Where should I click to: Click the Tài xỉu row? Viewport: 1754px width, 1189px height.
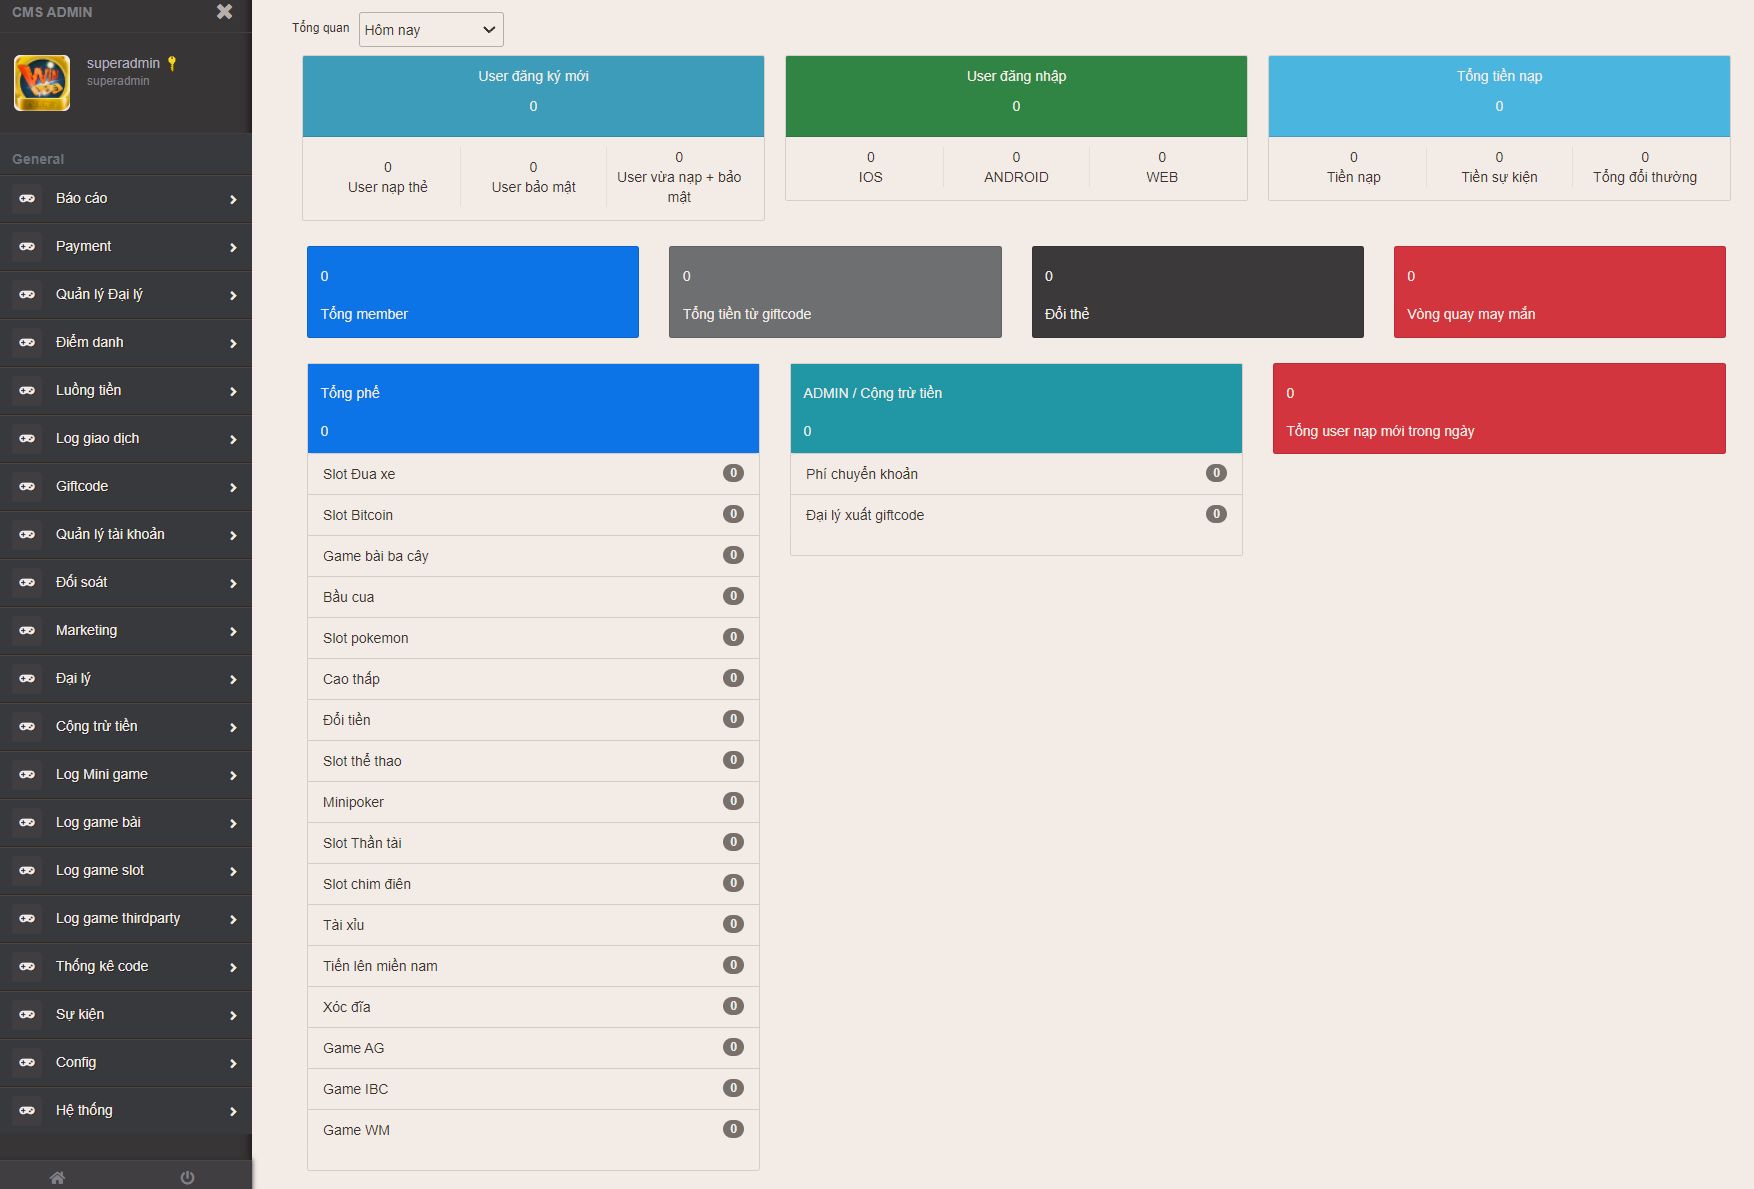533,925
